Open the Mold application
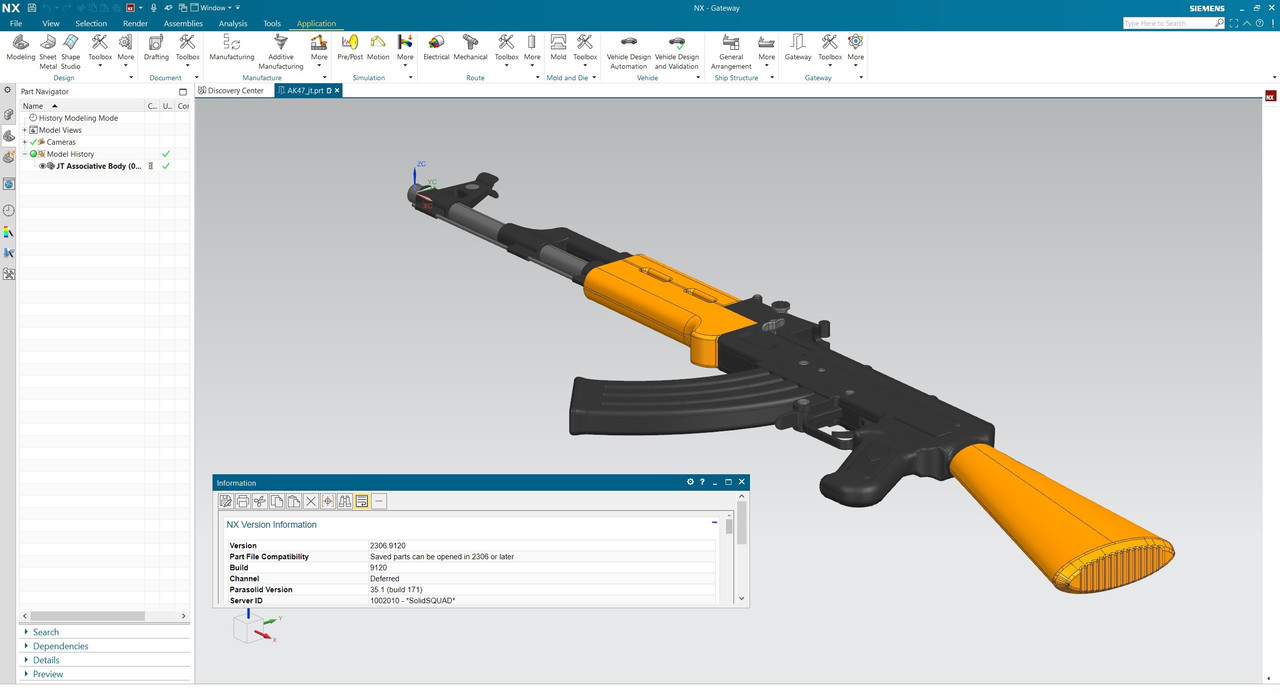The image size is (1280, 695). coord(558,47)
